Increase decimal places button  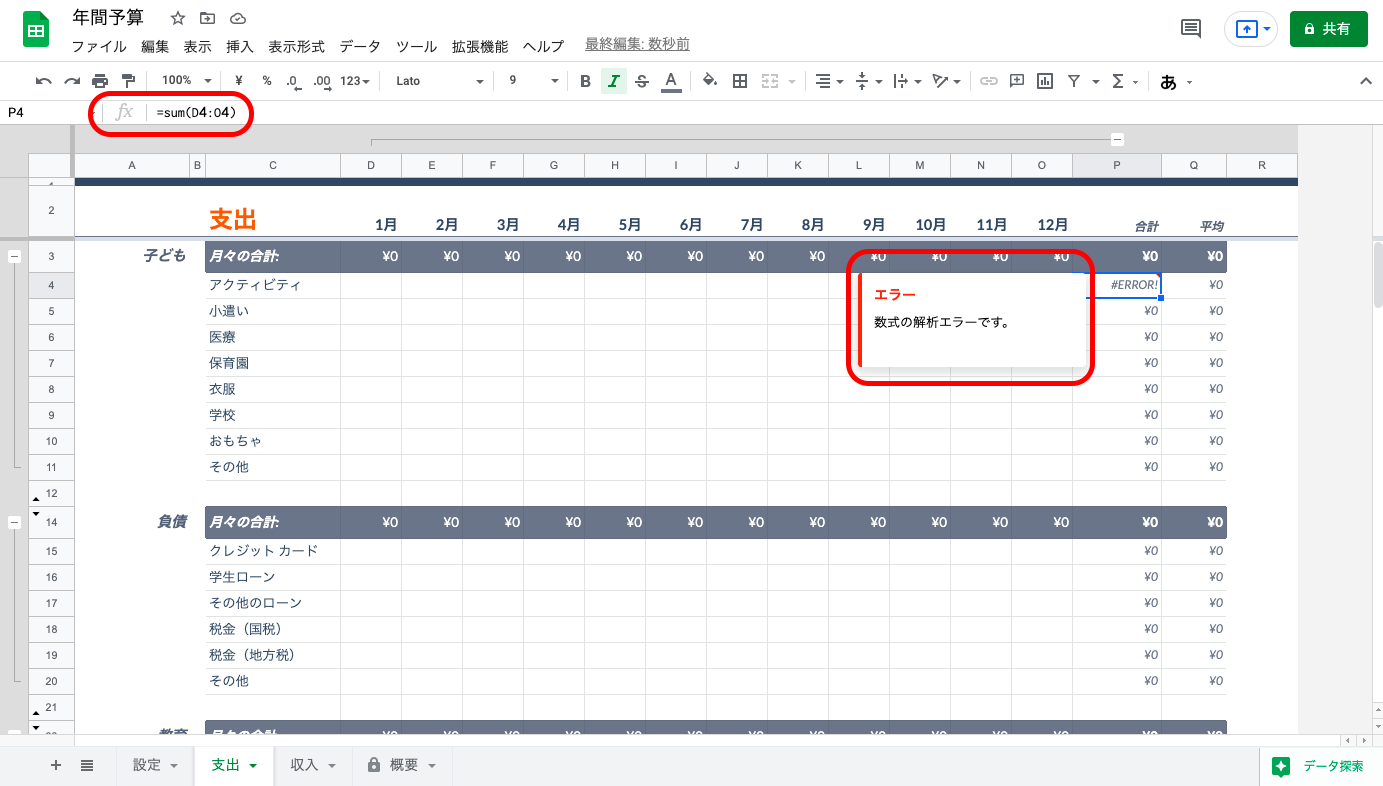[321, 81]
